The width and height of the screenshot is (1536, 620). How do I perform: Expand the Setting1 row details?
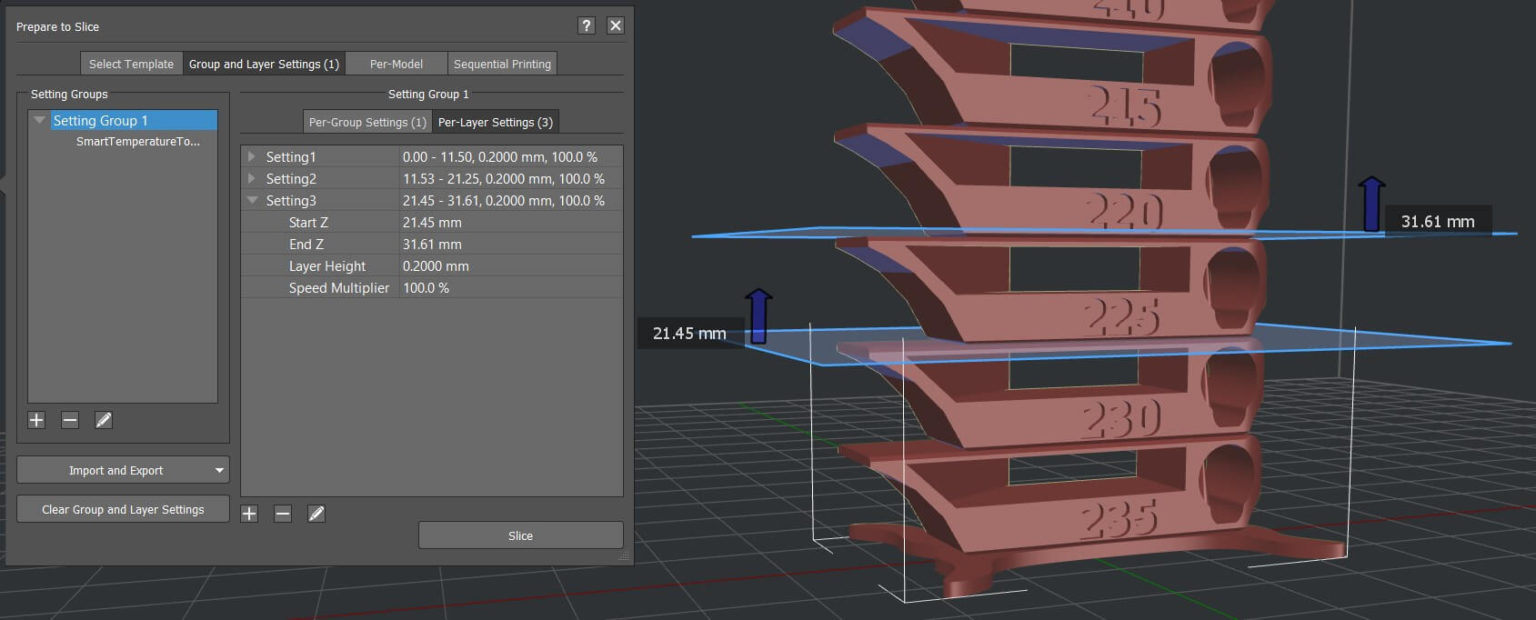tap(253, 157)
